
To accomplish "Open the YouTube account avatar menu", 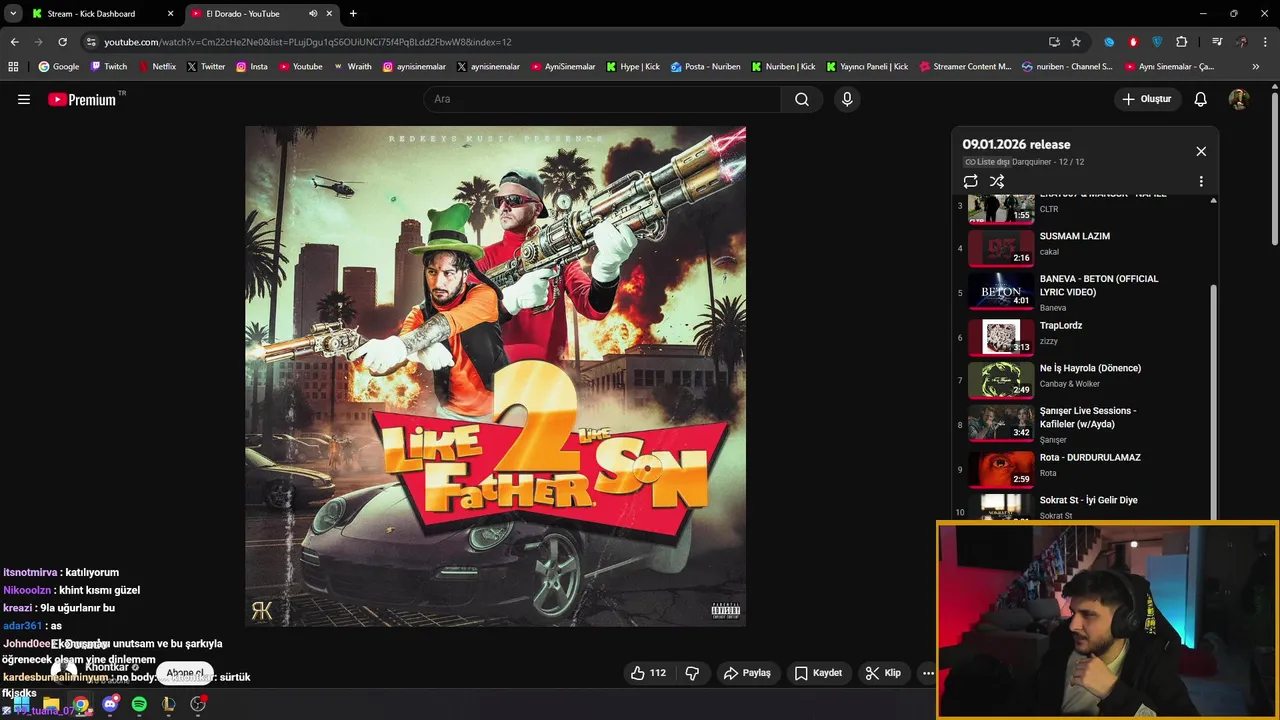I will click(1239, 99).
